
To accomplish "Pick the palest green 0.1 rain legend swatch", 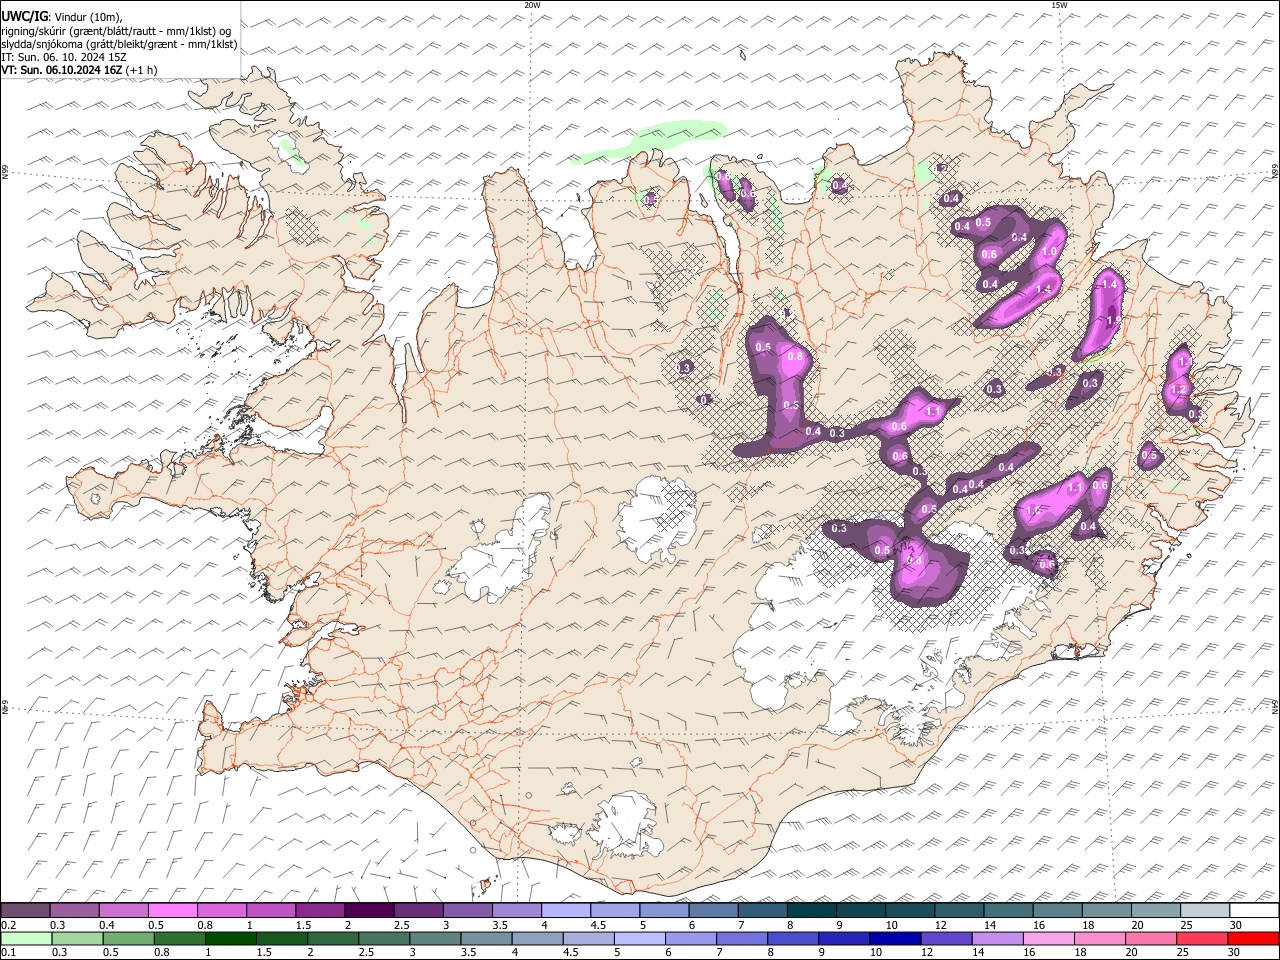I will click(25, 939).
